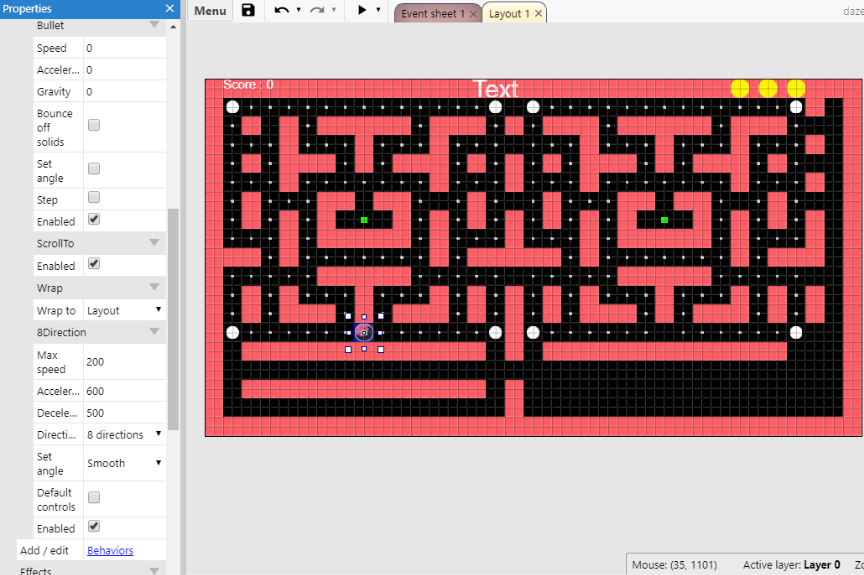Close the Properties panel

pos(170,8)
